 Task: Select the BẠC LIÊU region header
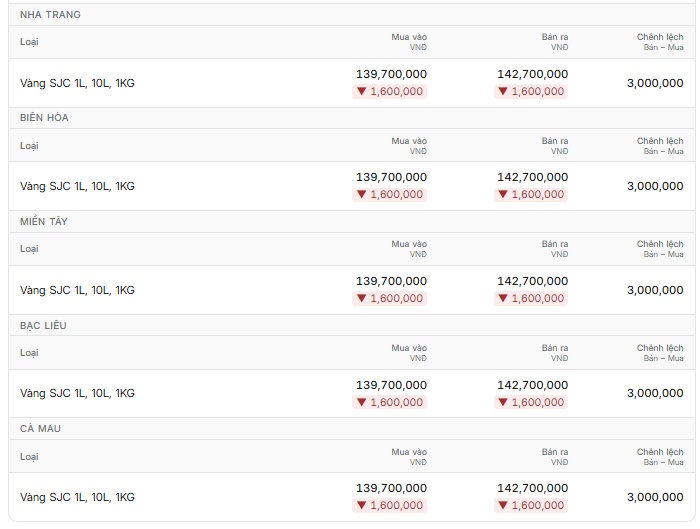pos(43,325)
